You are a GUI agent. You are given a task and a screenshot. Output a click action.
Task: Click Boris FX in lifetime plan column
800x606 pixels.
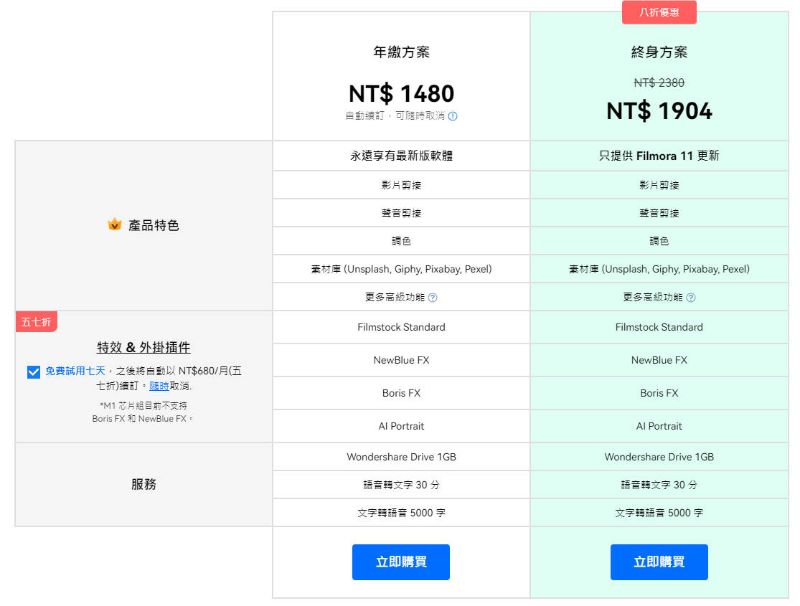659,393
